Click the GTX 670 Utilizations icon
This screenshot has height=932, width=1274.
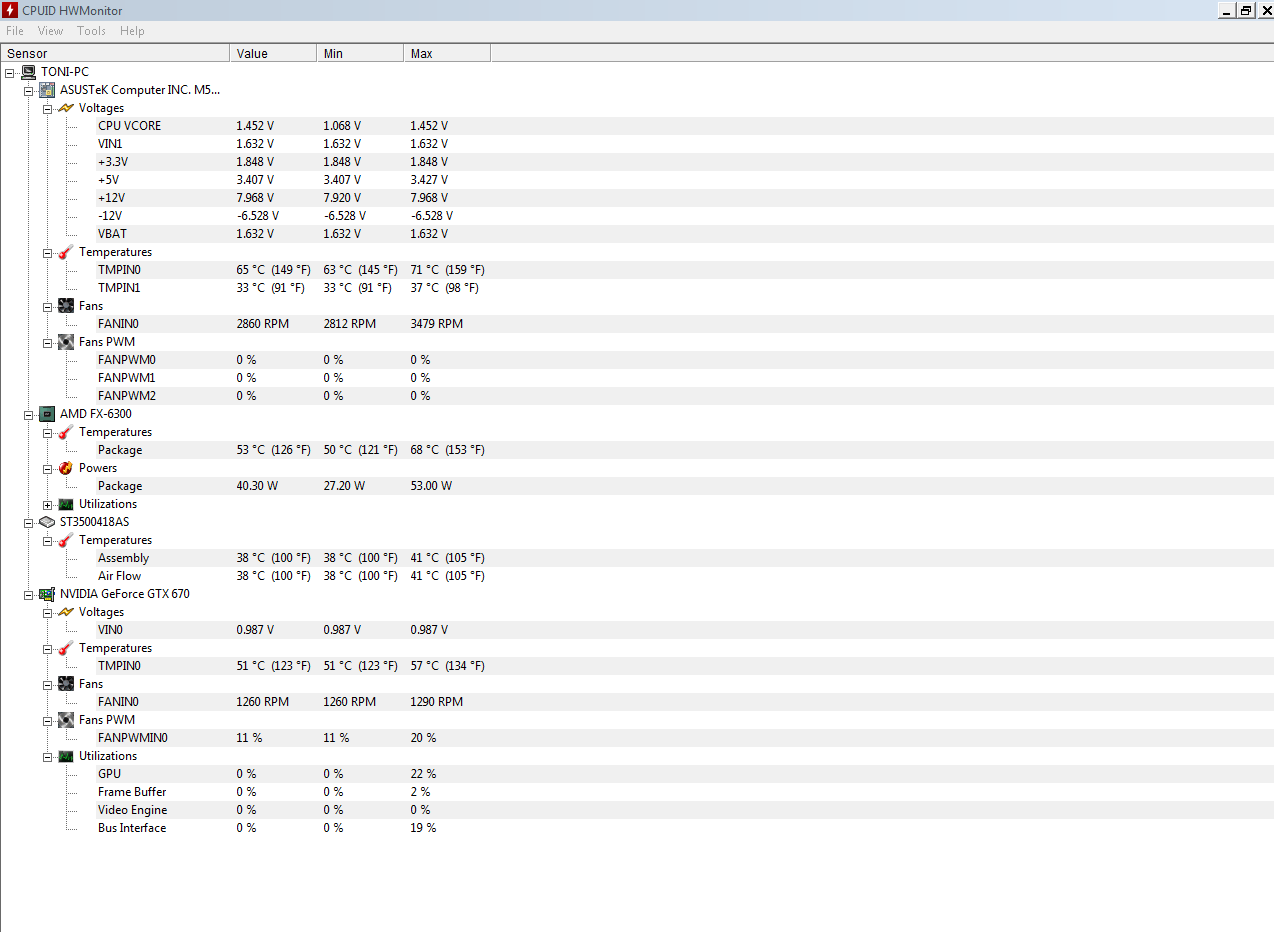tap(66, 756)
